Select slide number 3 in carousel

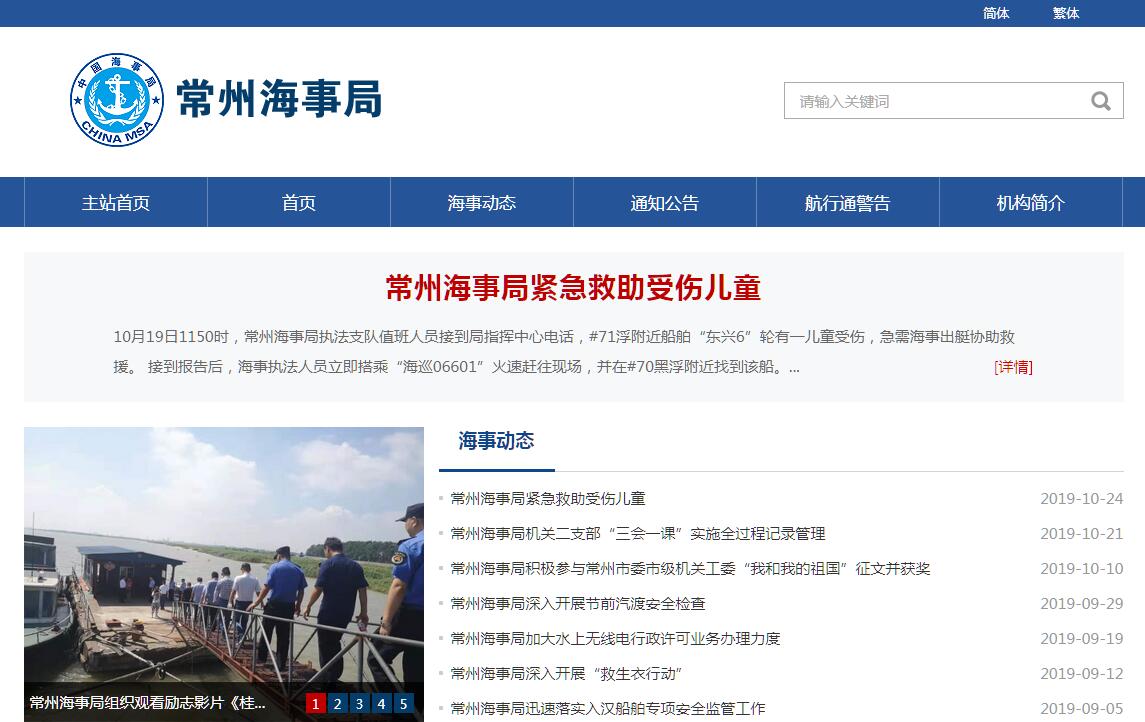point(359,703)
